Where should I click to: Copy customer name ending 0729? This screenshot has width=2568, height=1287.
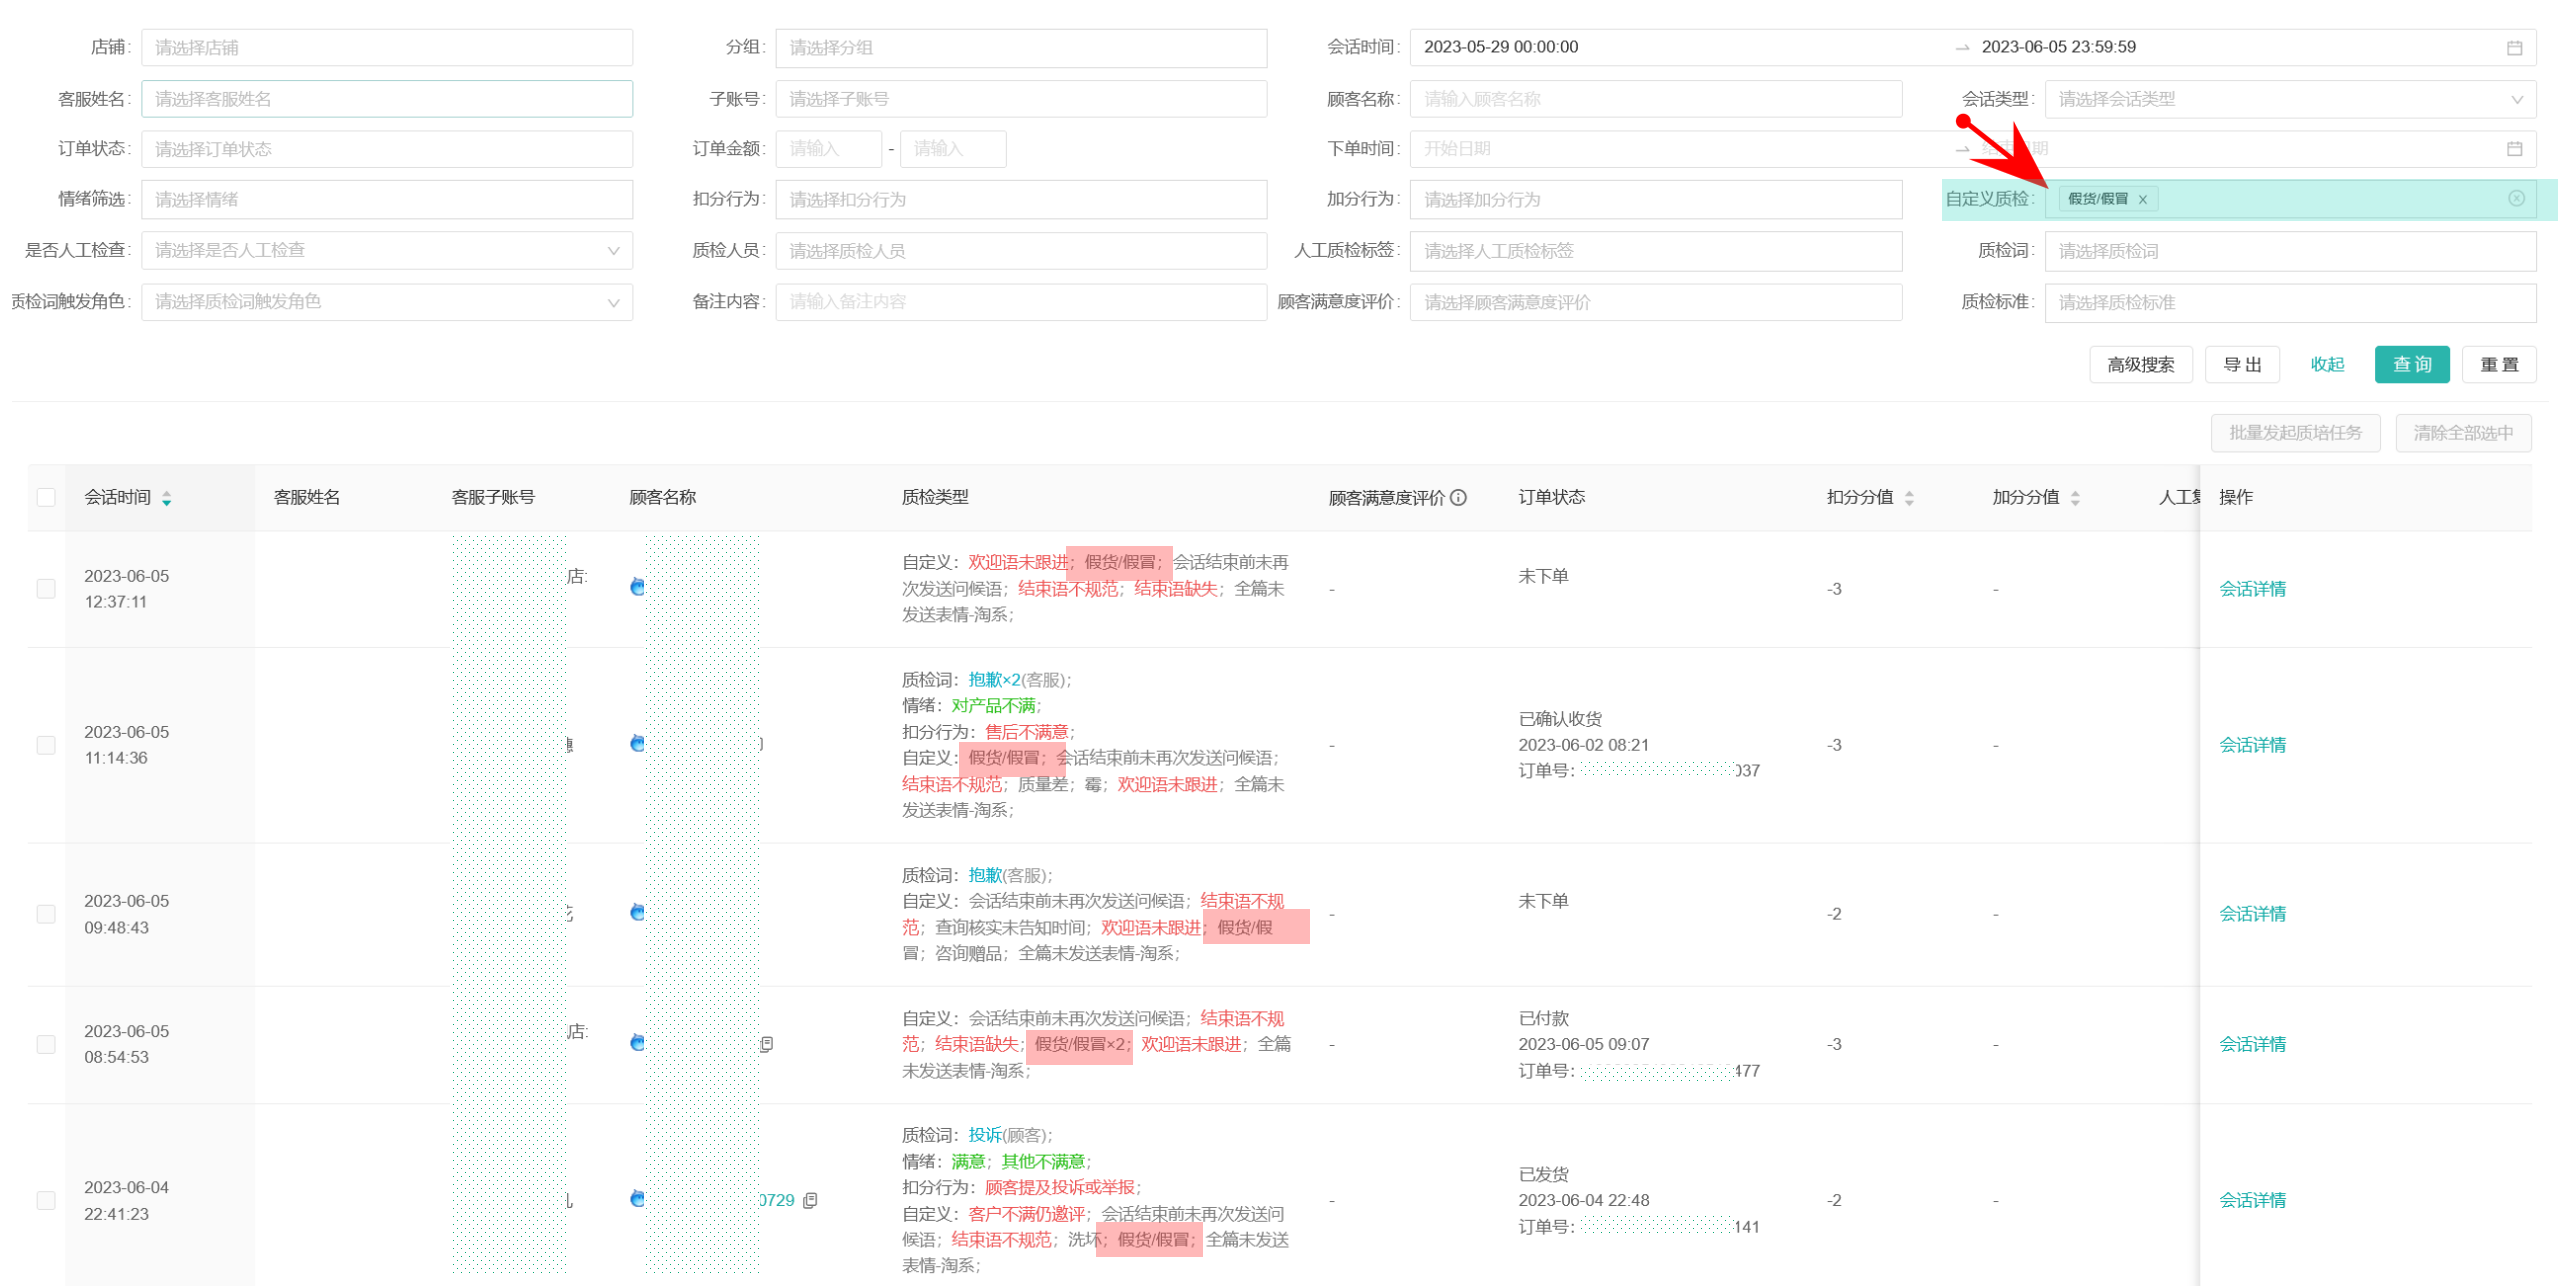click(x=811, y=1201)
